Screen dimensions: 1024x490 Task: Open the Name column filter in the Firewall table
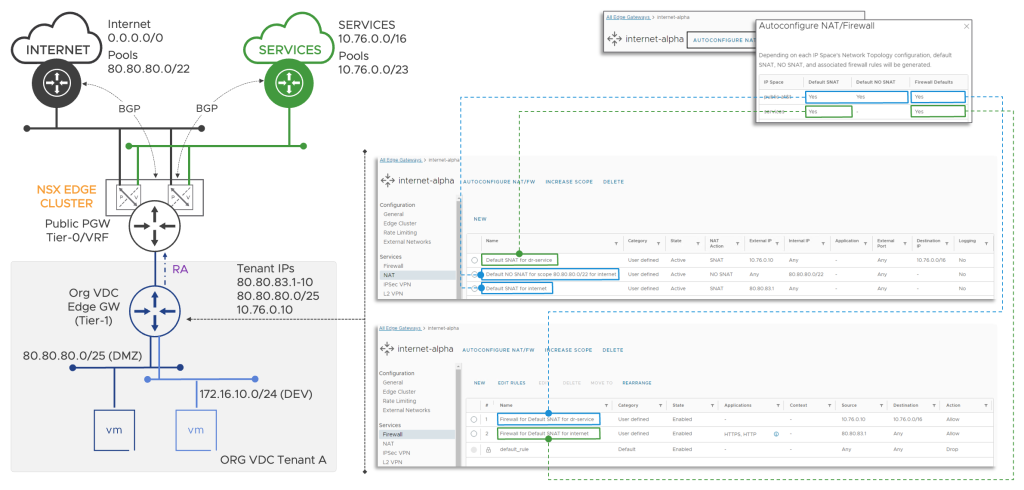[x=607, y=406]
